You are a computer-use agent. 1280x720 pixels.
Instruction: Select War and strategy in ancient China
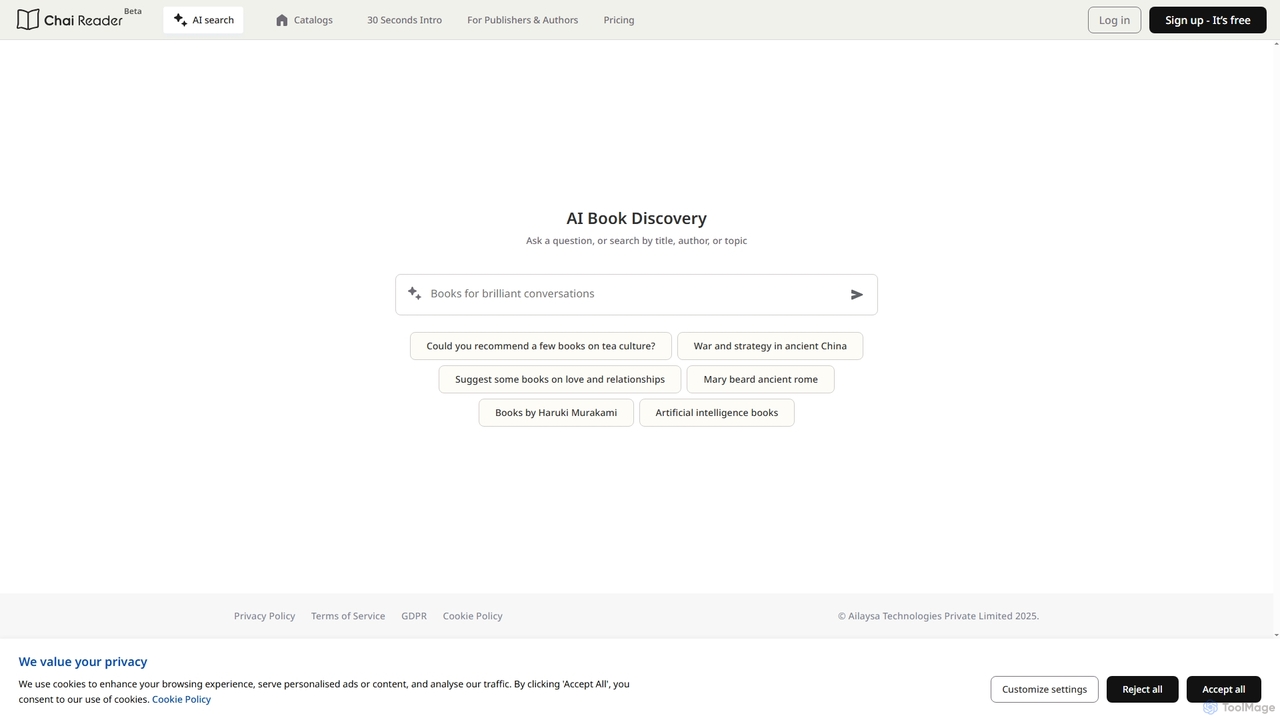(770, 346)
